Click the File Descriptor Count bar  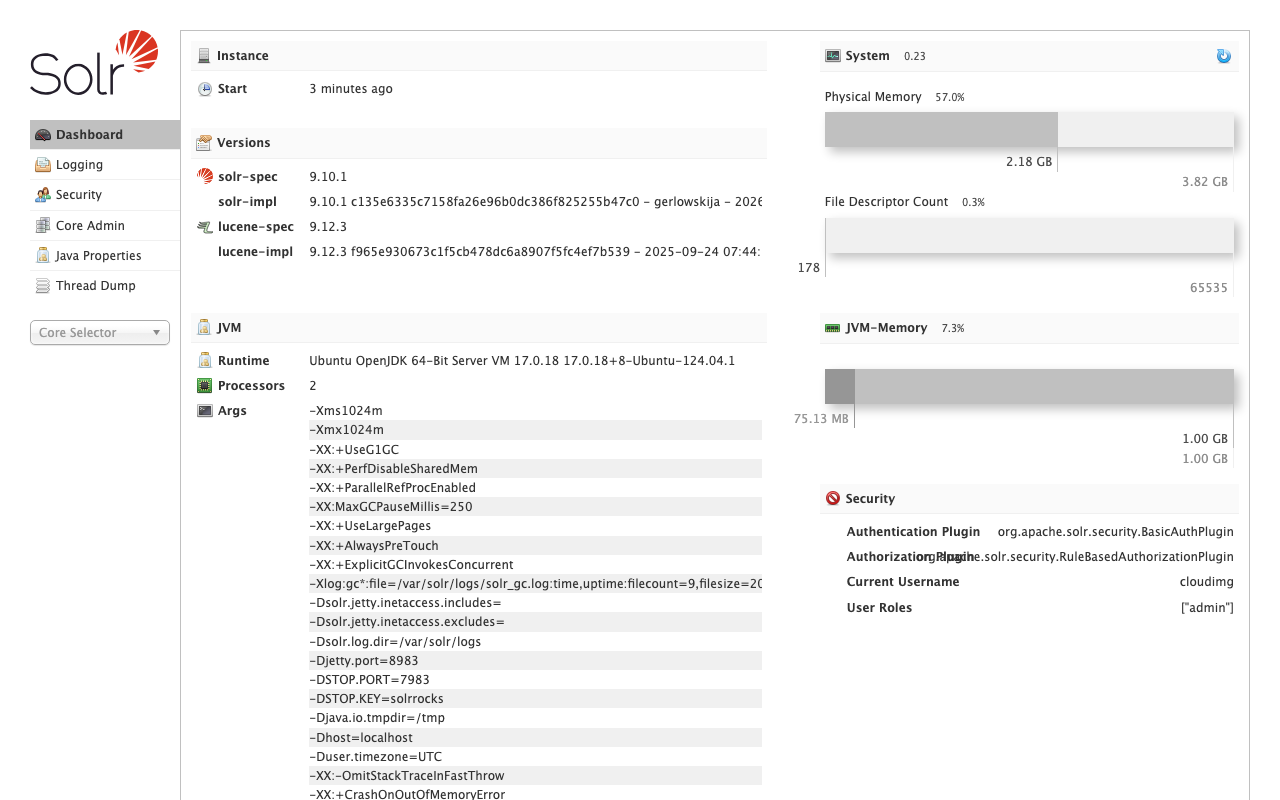[x=1029, y=236]
